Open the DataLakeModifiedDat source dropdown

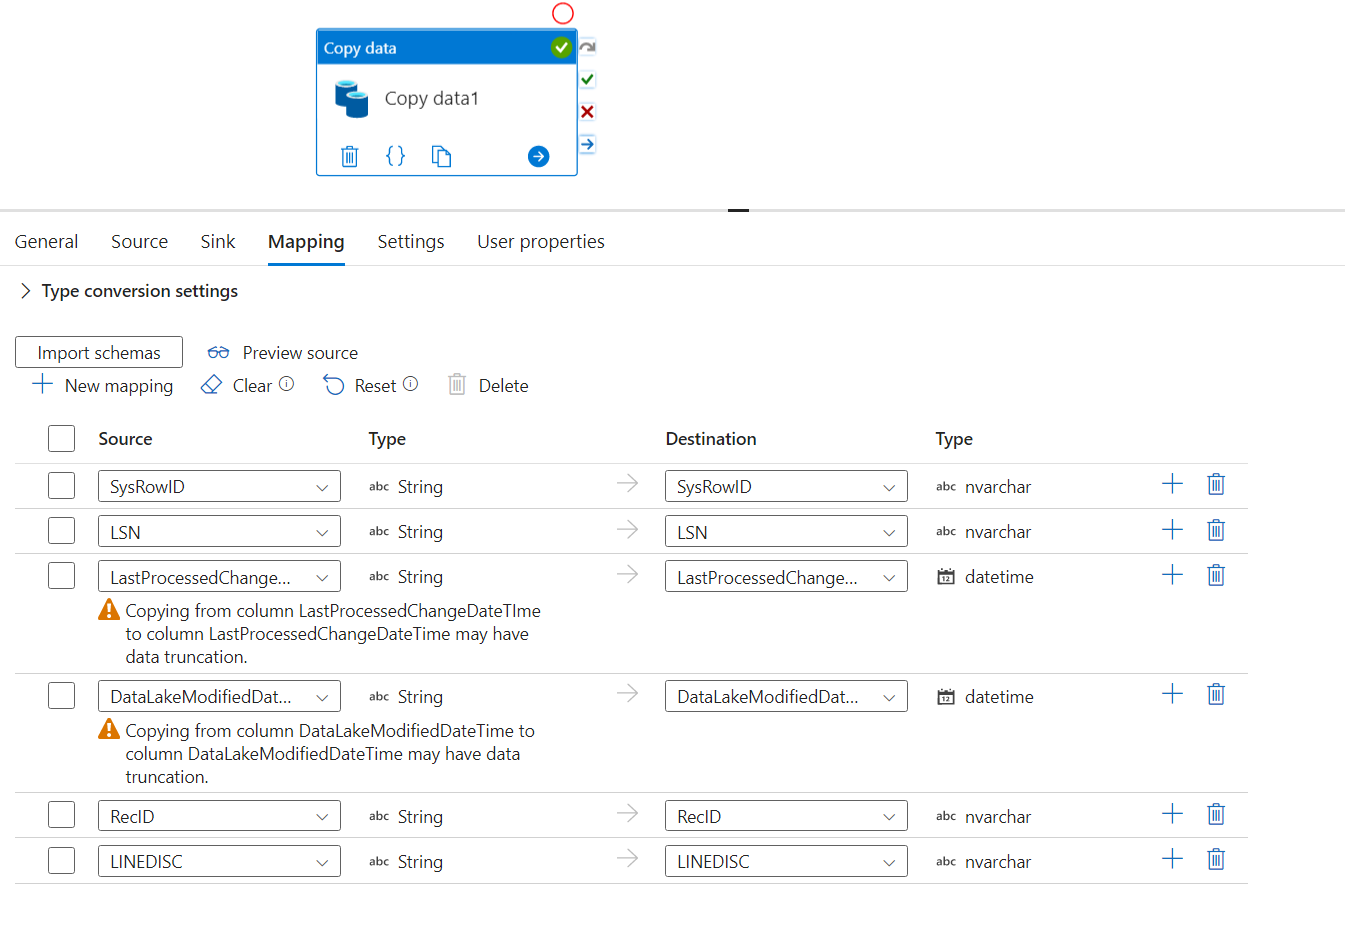point(219,696)
